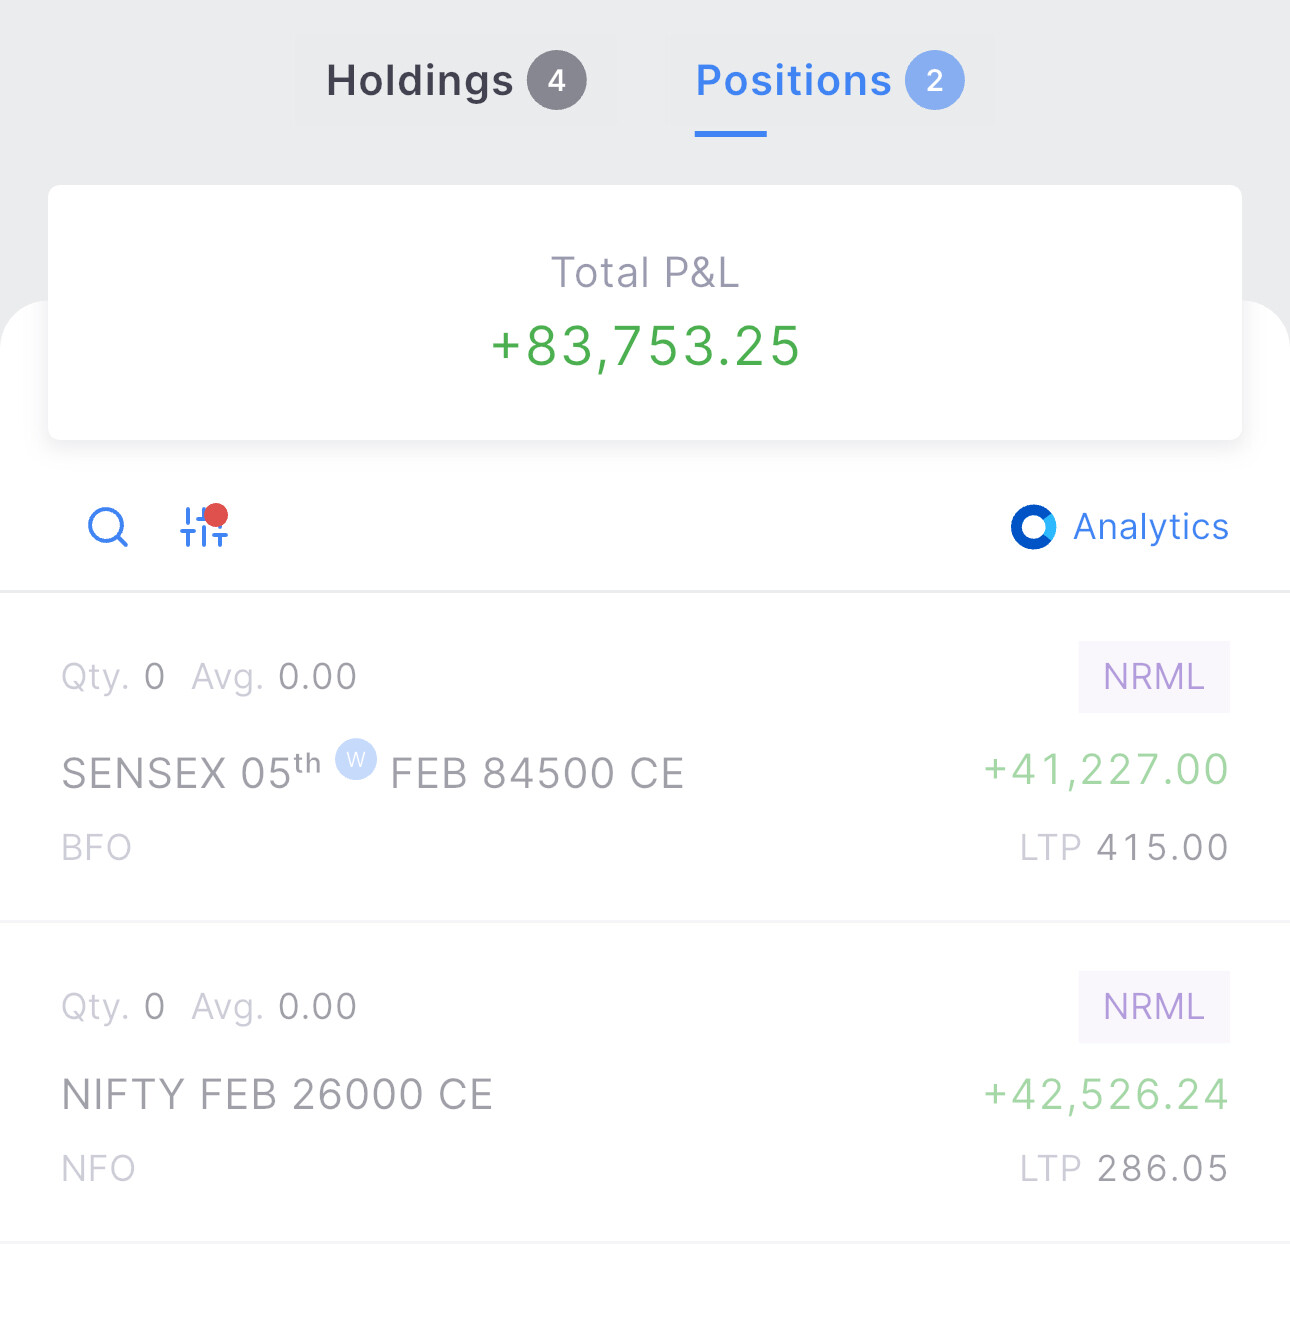Screen dimensions: 1290x1336
Task: Select the Positions tab
Action: 793,81
